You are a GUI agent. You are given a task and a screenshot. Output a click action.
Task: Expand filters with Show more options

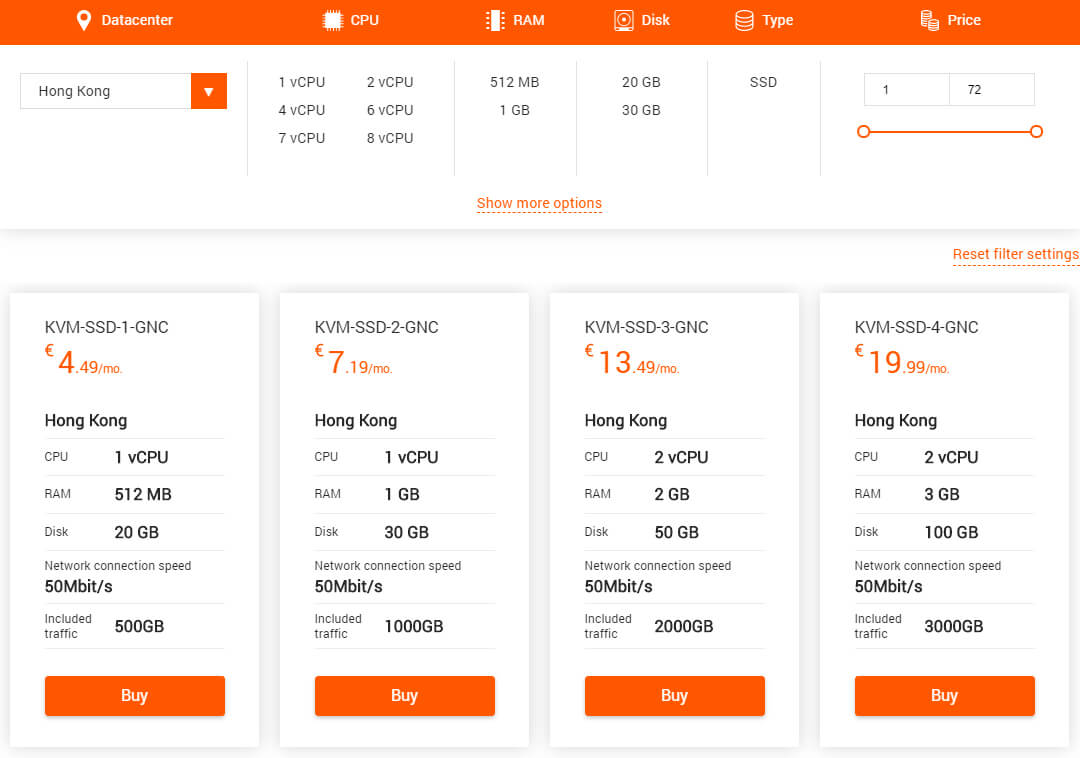point(539,203)
